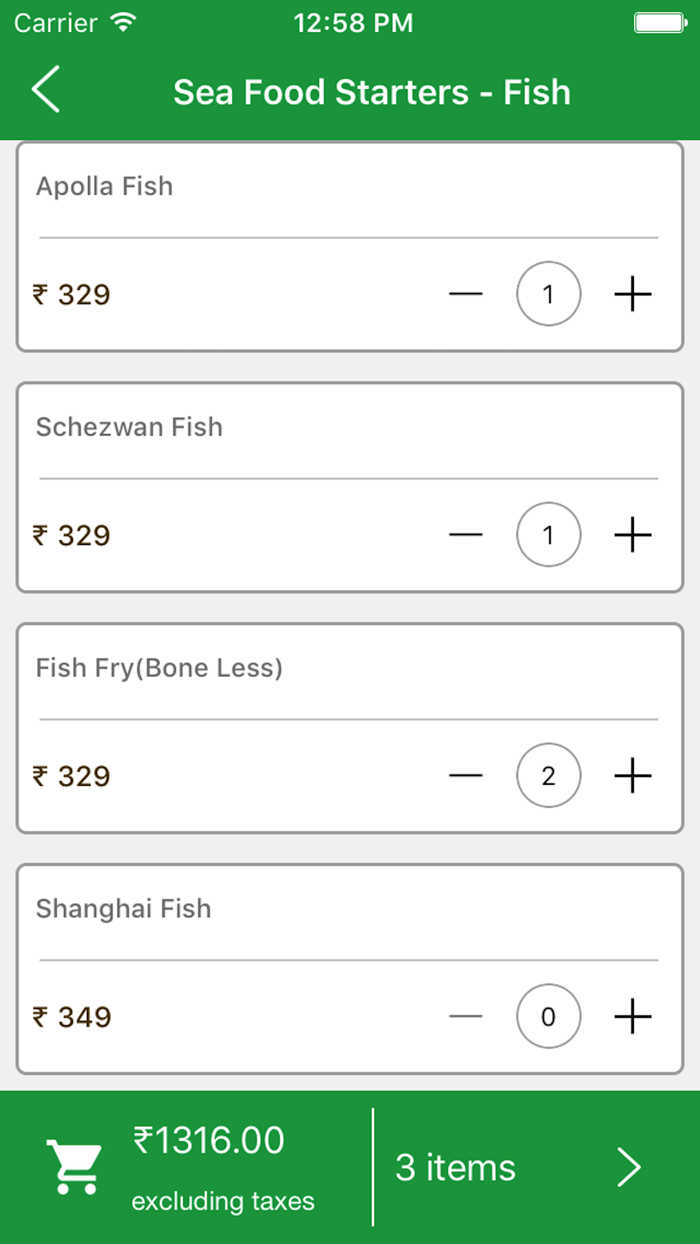This screenshot has height=1244, width=700.
Task: Open the Apolla Fish item name
Action: 105,186
